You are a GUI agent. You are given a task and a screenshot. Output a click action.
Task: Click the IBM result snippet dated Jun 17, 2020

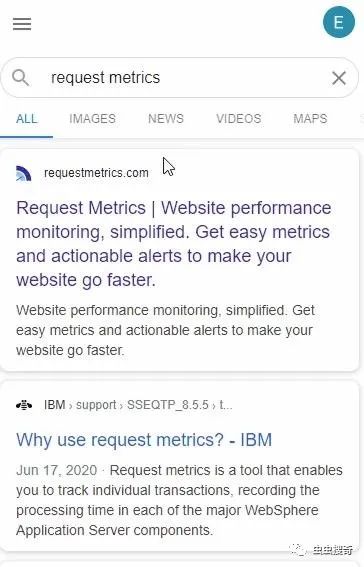(x=179, y=500)
